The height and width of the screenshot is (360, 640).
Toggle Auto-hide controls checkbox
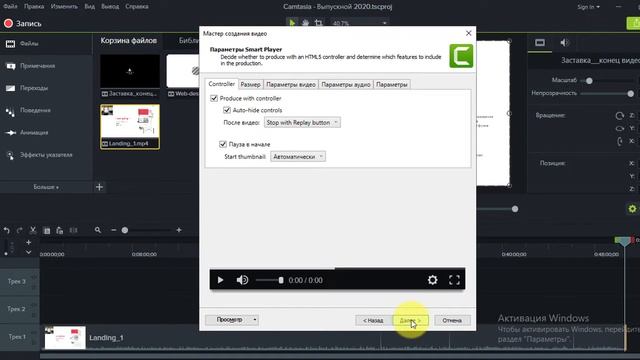tap(227, 110)
